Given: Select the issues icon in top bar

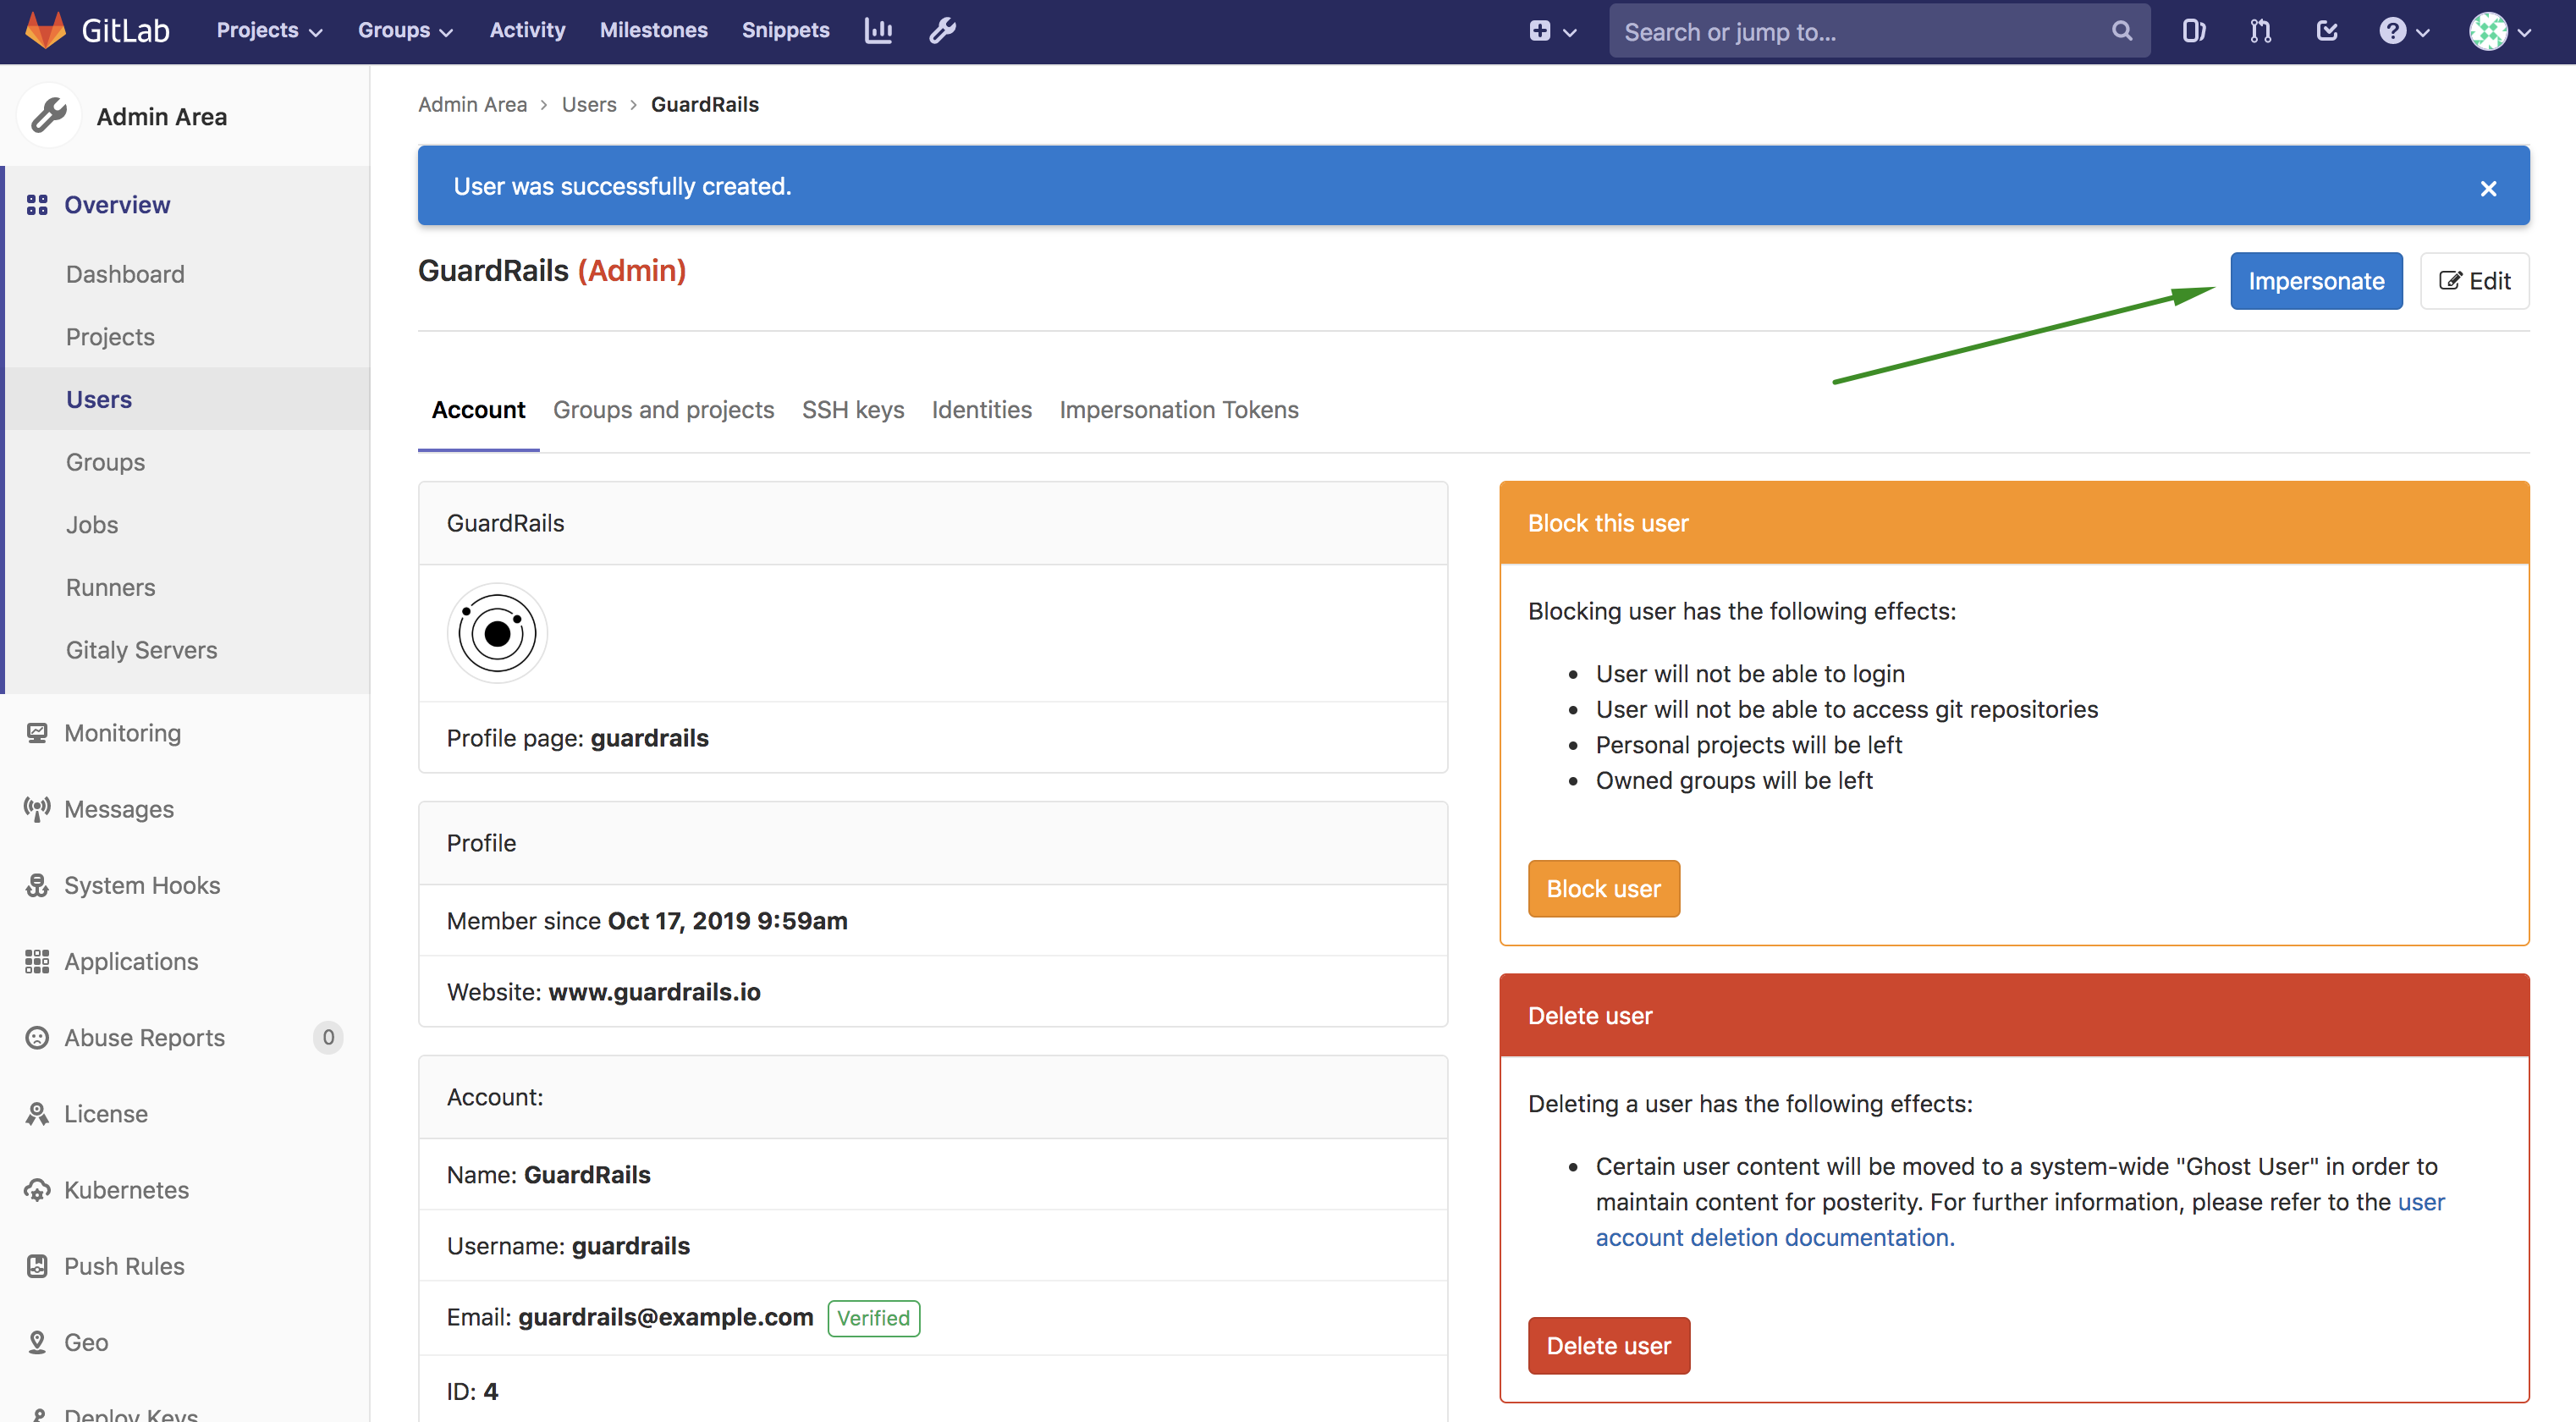Looking at the screenshot, I should click(2194, 31).
